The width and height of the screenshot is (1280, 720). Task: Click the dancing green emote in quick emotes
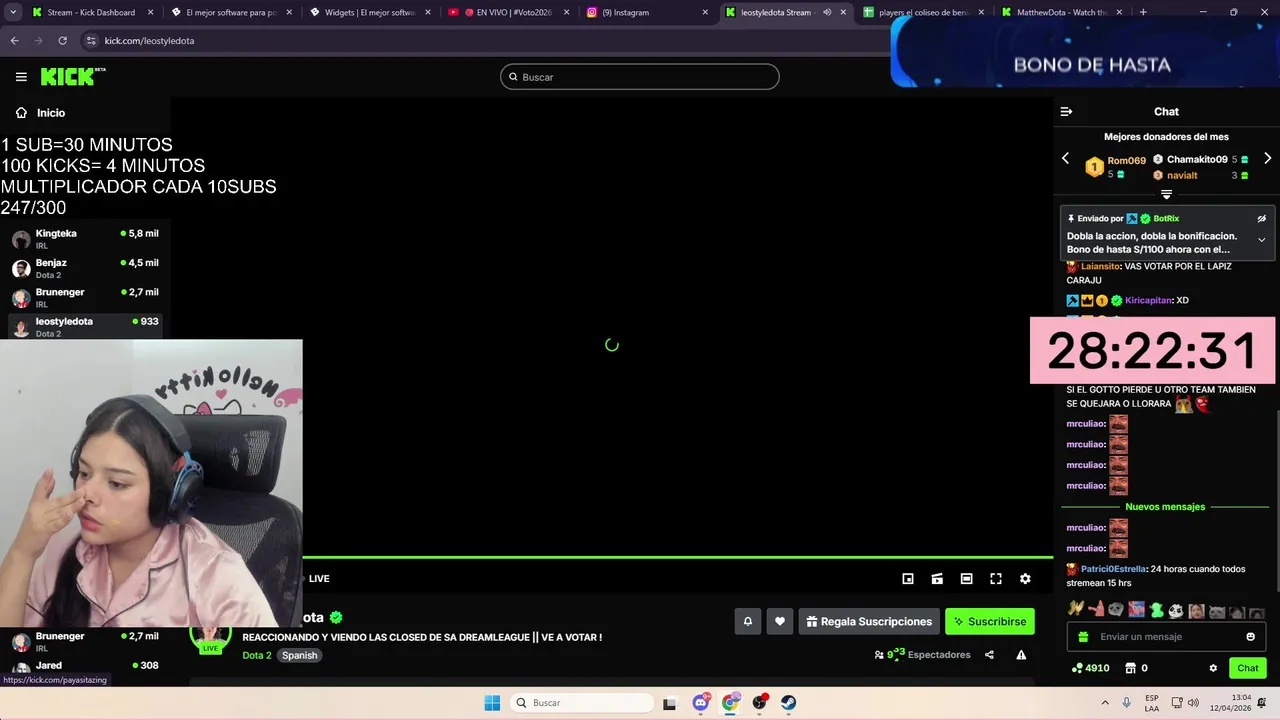[x=1157, y=610]
